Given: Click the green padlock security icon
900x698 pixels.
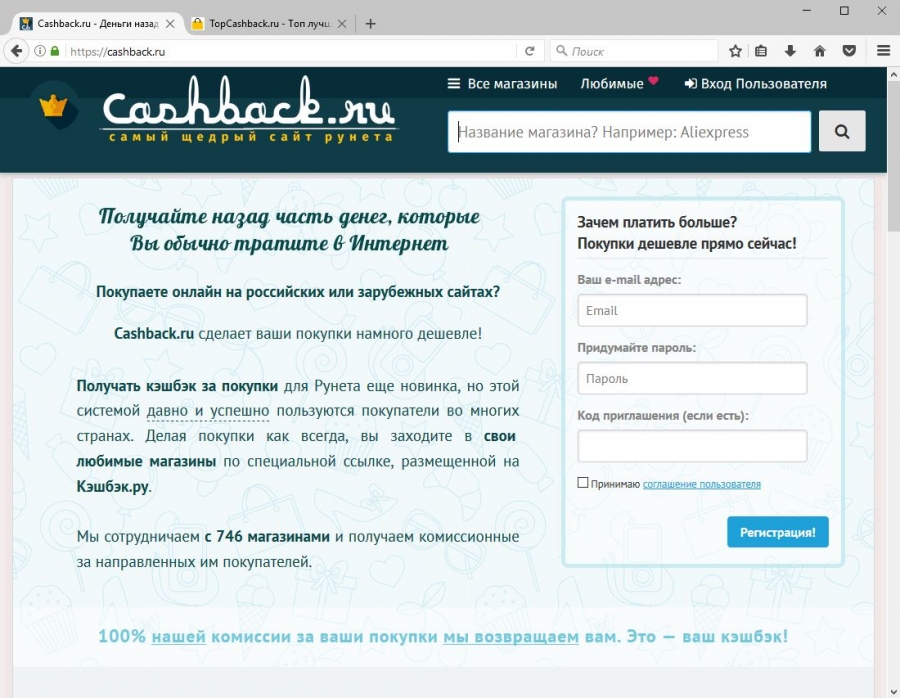Looking at the screenshot, I should (55, 51).
